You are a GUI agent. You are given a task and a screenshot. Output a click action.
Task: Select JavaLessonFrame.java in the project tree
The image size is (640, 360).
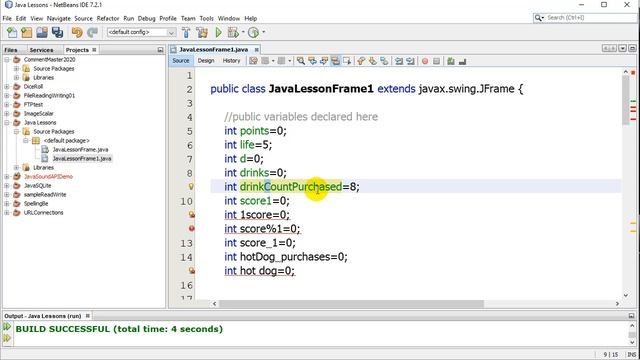point(80,150)
